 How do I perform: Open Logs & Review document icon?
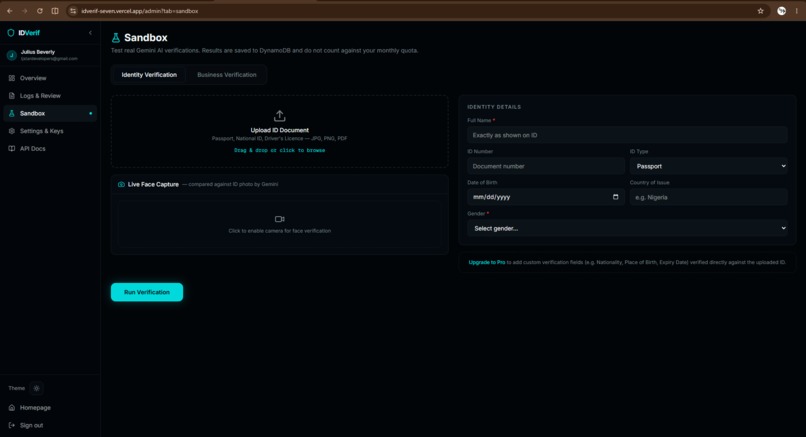click(x=12, y=96)
